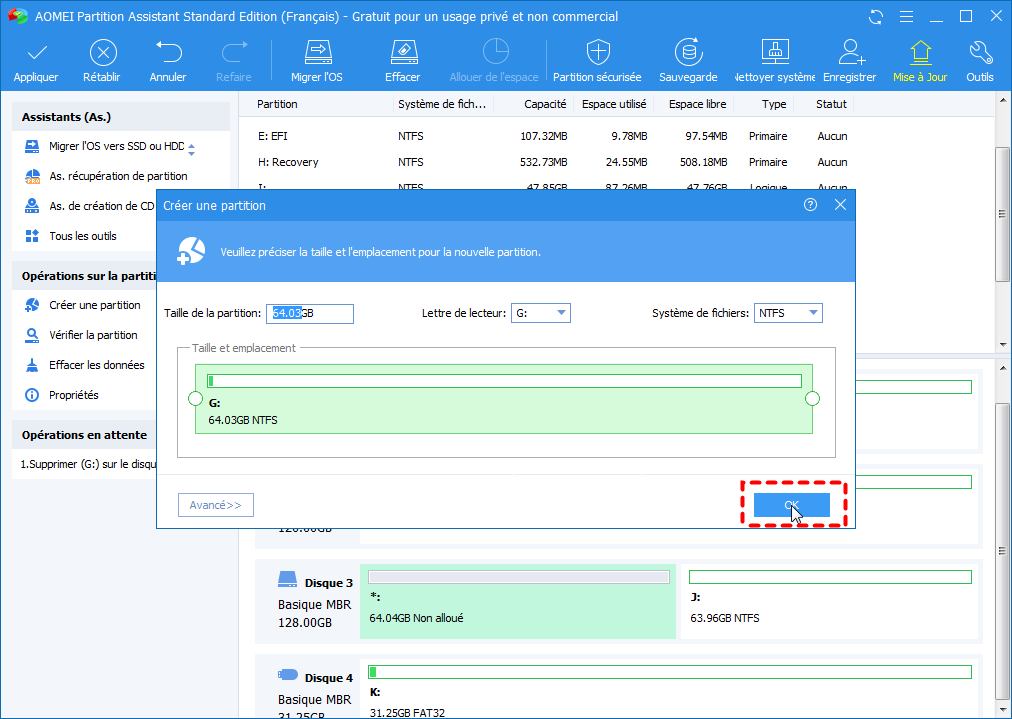Viewport: 1012px width, 719px height.
Task: Click the Assistants (As.) section header
Action: tap(121, 117)
